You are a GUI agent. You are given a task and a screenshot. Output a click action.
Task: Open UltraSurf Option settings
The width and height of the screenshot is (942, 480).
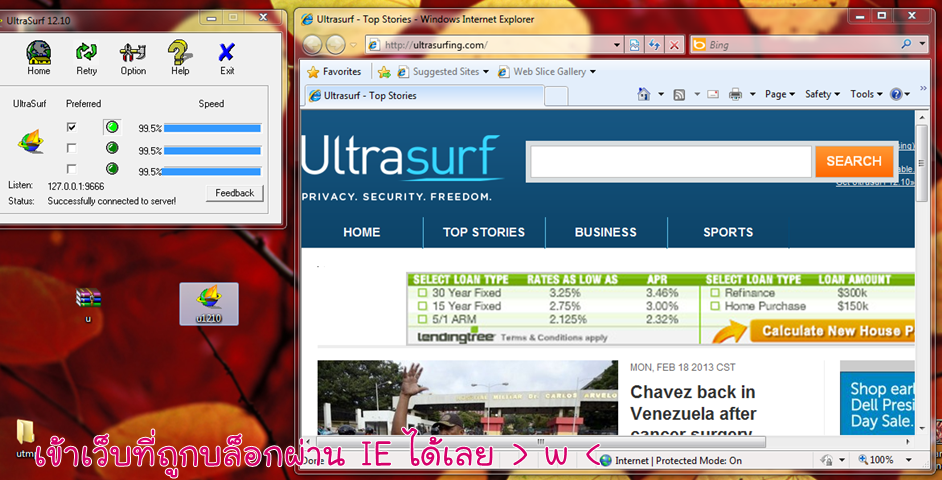[x=133, y=58]
